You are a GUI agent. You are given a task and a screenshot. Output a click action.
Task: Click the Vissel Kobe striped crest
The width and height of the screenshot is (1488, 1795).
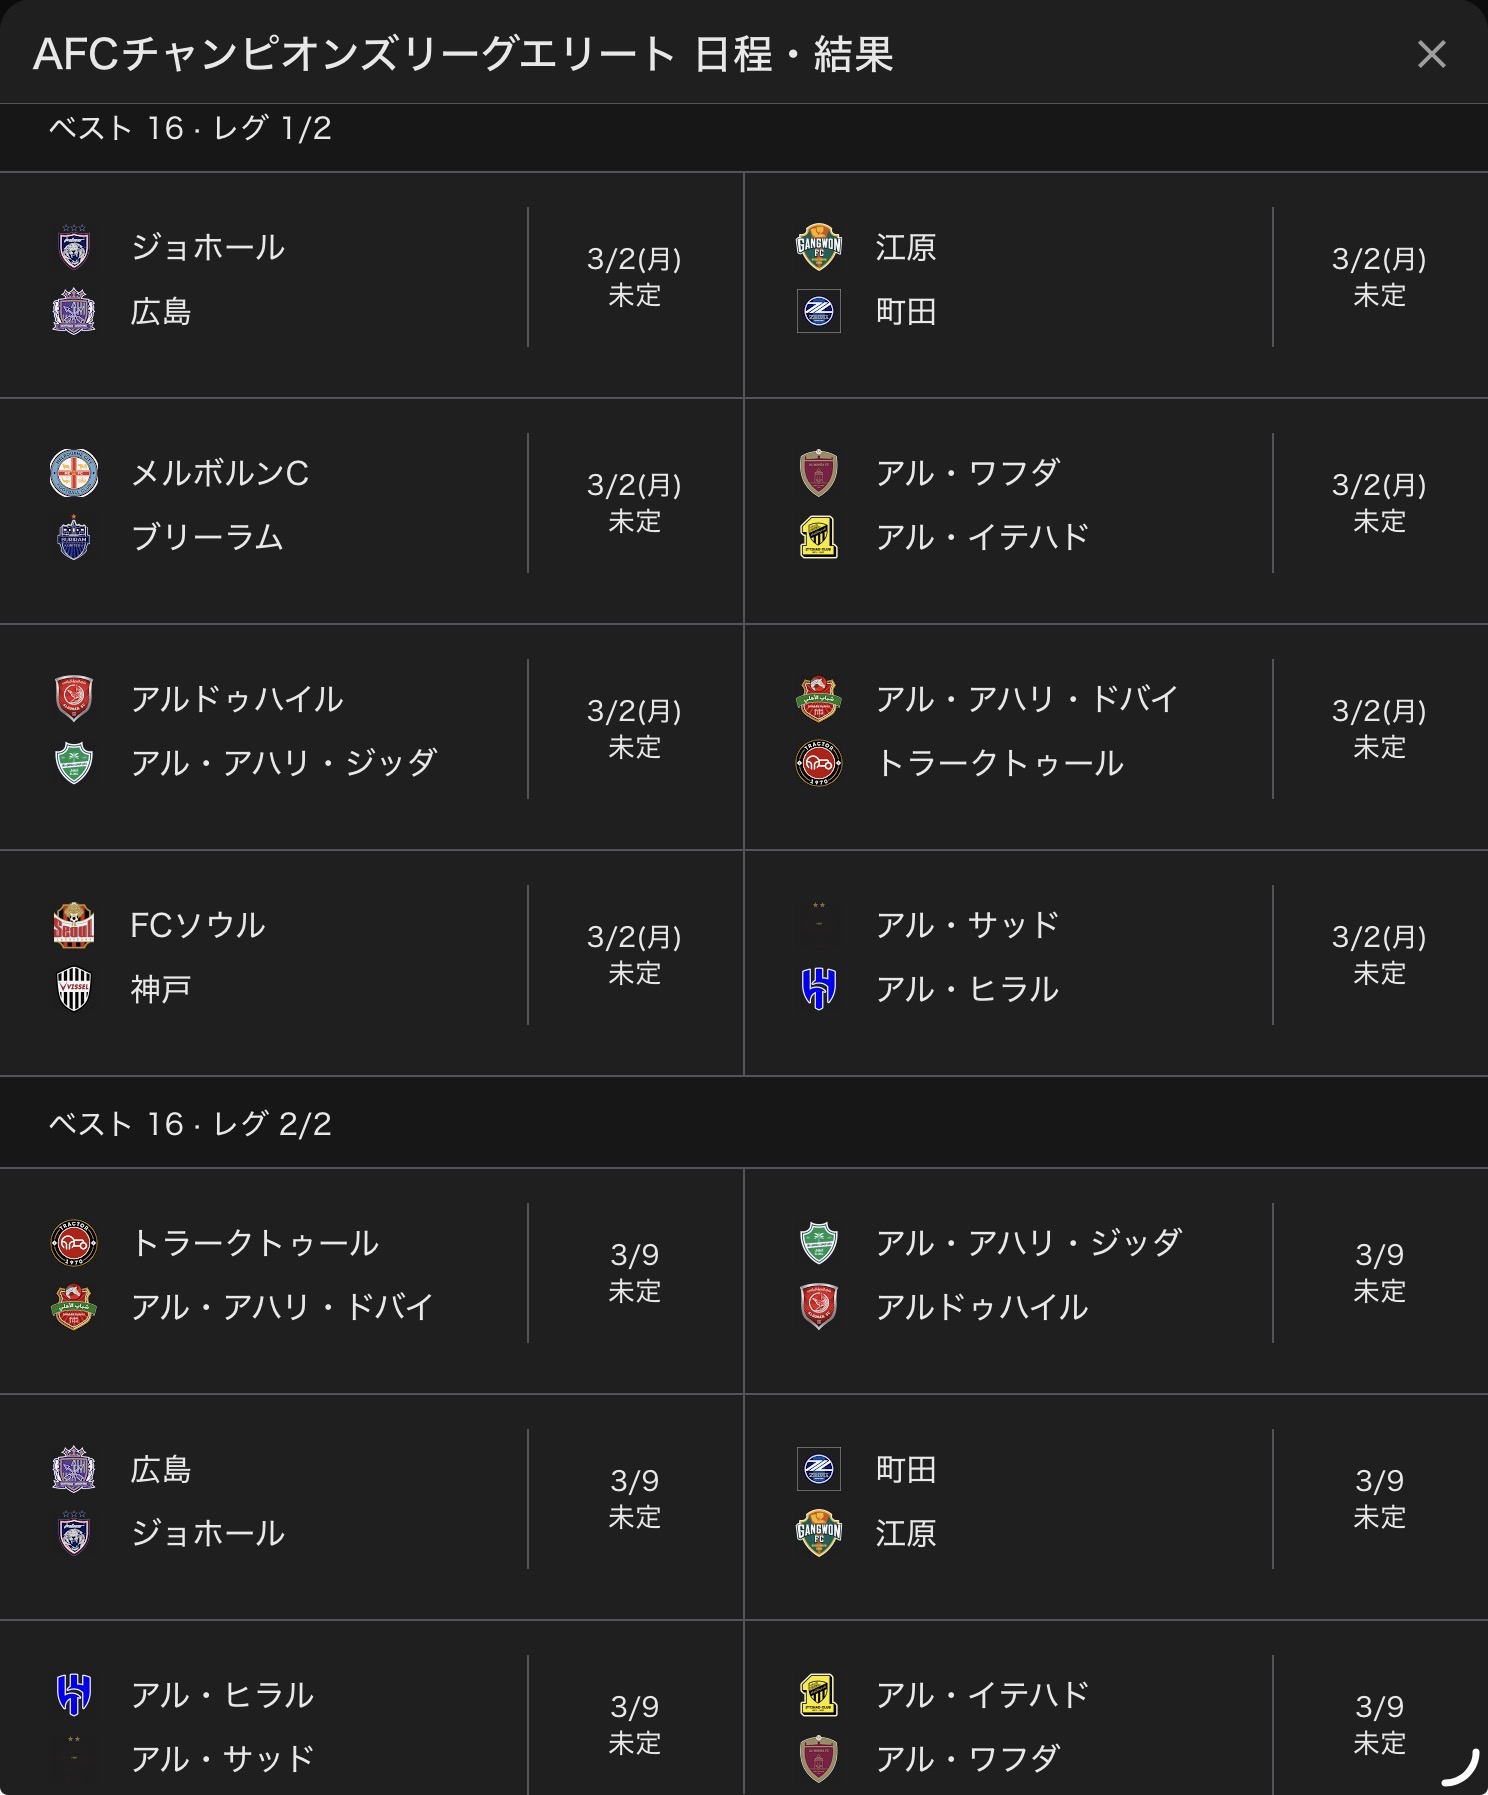point(74,990)
